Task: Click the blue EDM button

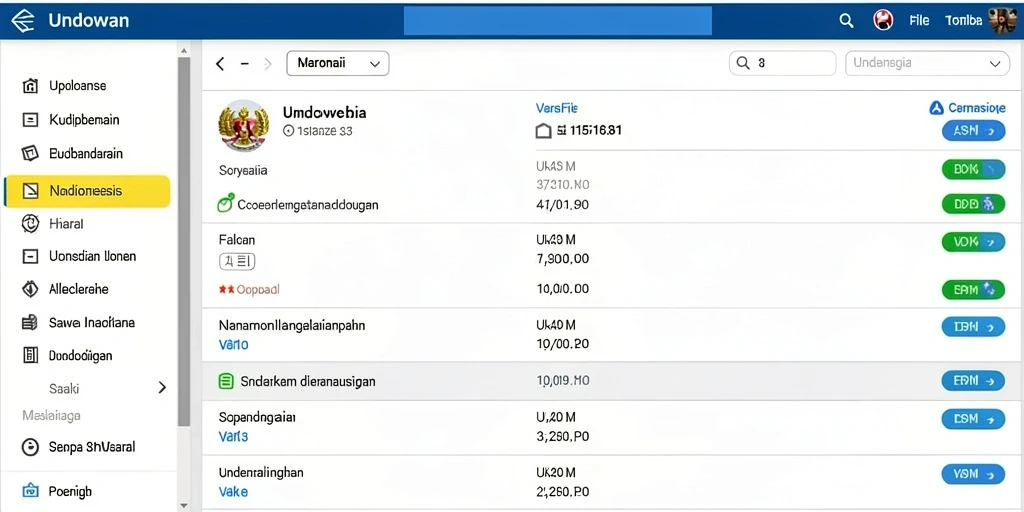Action: pyautogui.click(x=973, y=380)
